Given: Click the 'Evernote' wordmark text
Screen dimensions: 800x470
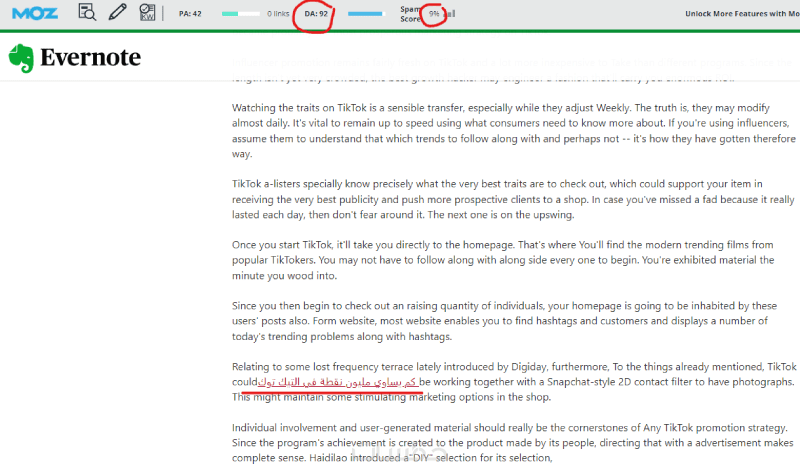Looking at the screenshot, I should click(90, 57).
